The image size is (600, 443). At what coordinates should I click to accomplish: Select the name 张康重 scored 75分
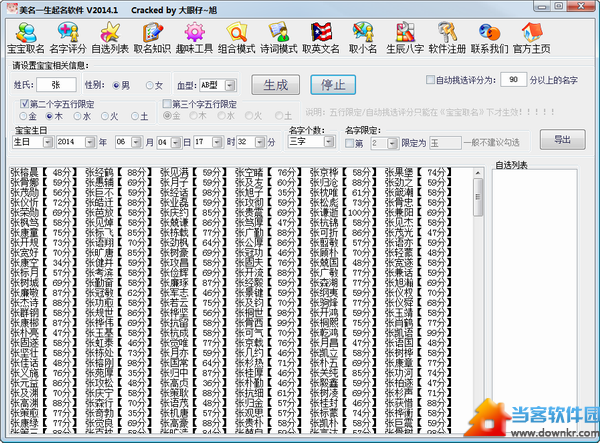[43, 233]
